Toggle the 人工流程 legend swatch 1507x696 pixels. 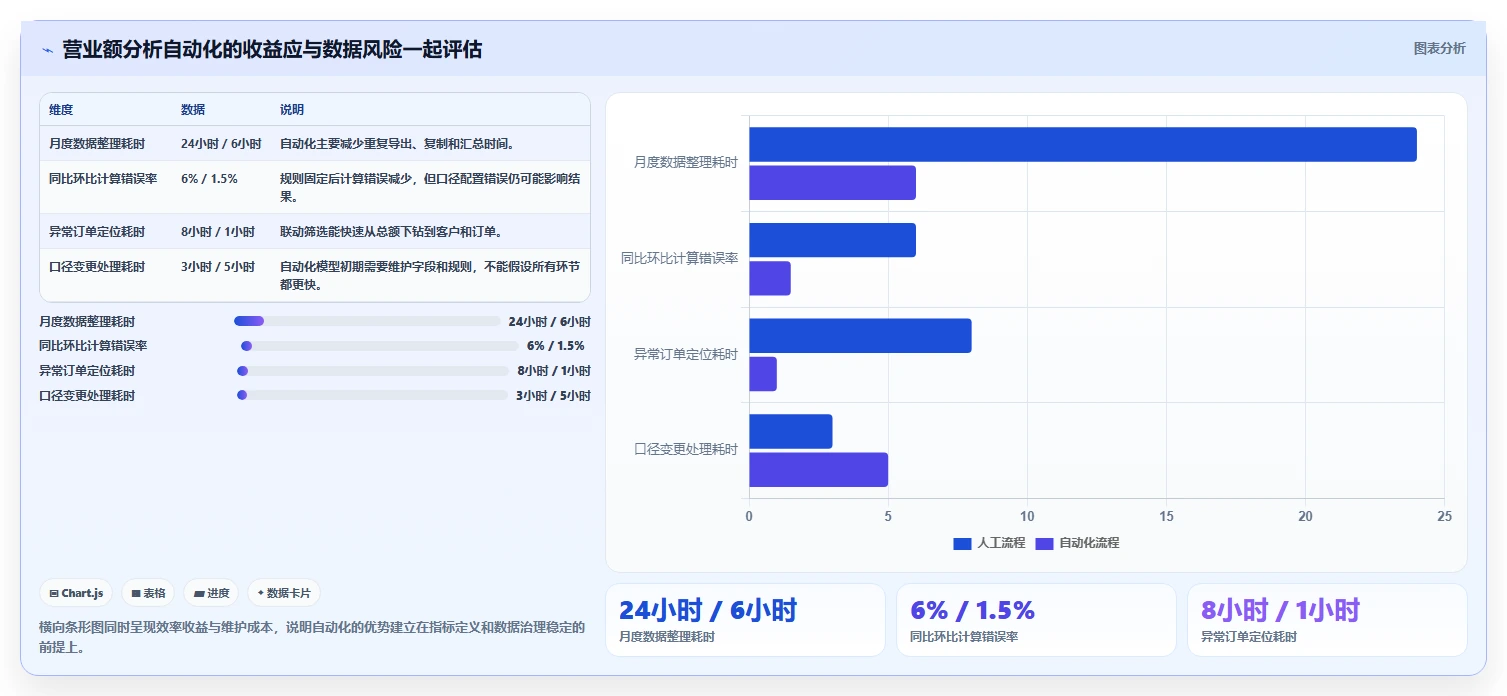[x=962, y=543]
